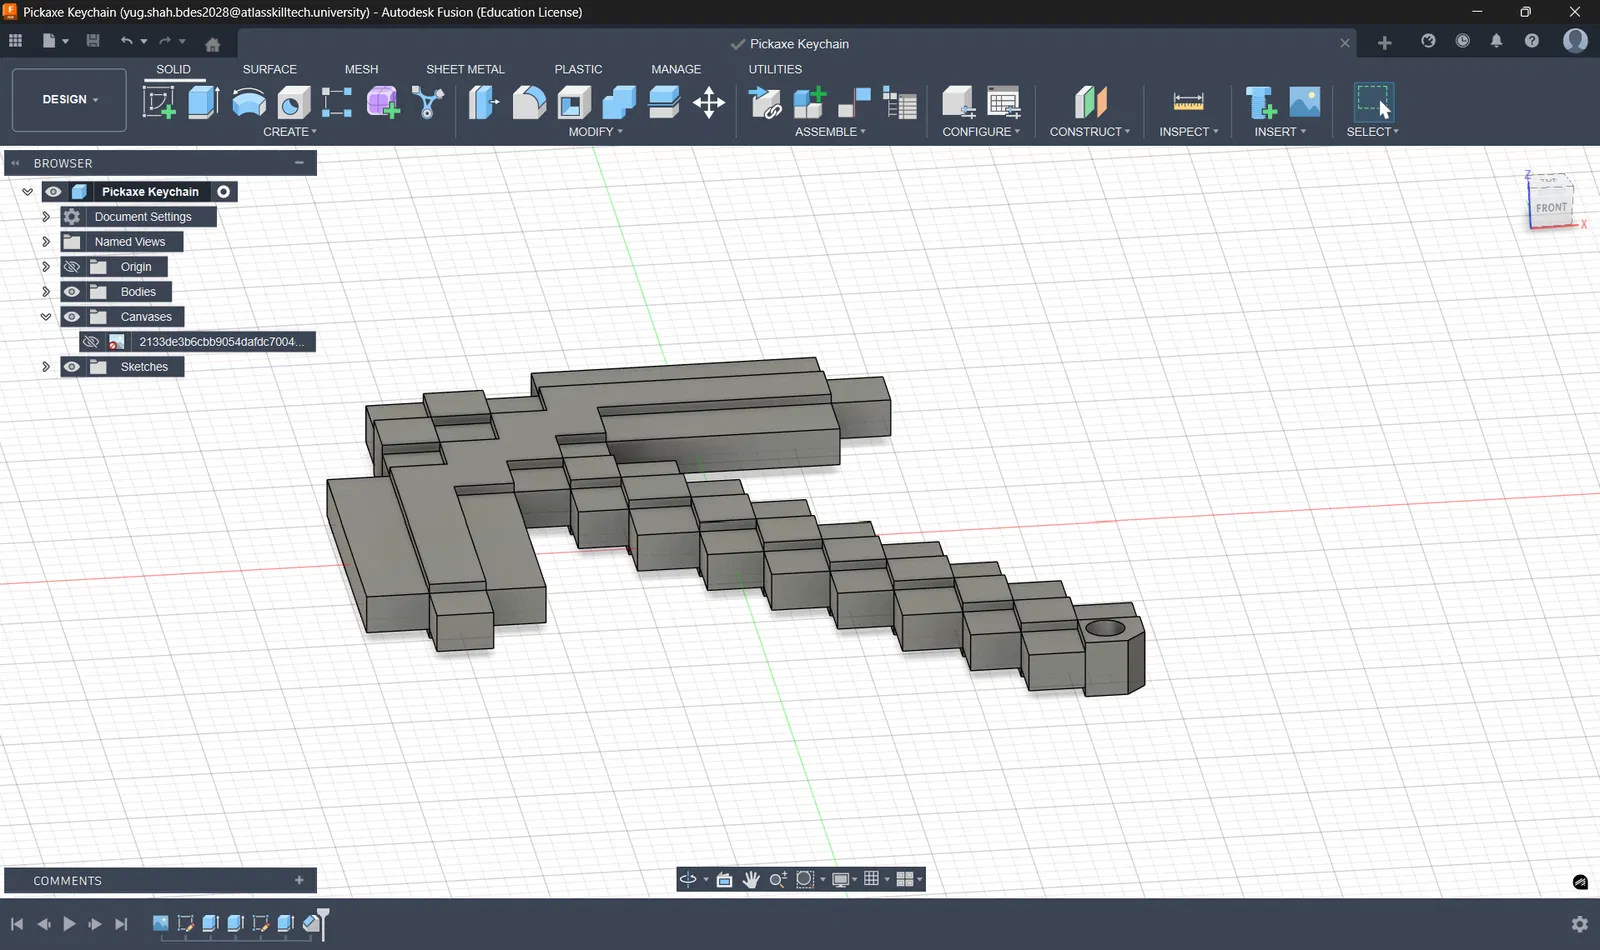Click the FRONT face of ViewCube
1600x950 pixels.
[1551, 207]
